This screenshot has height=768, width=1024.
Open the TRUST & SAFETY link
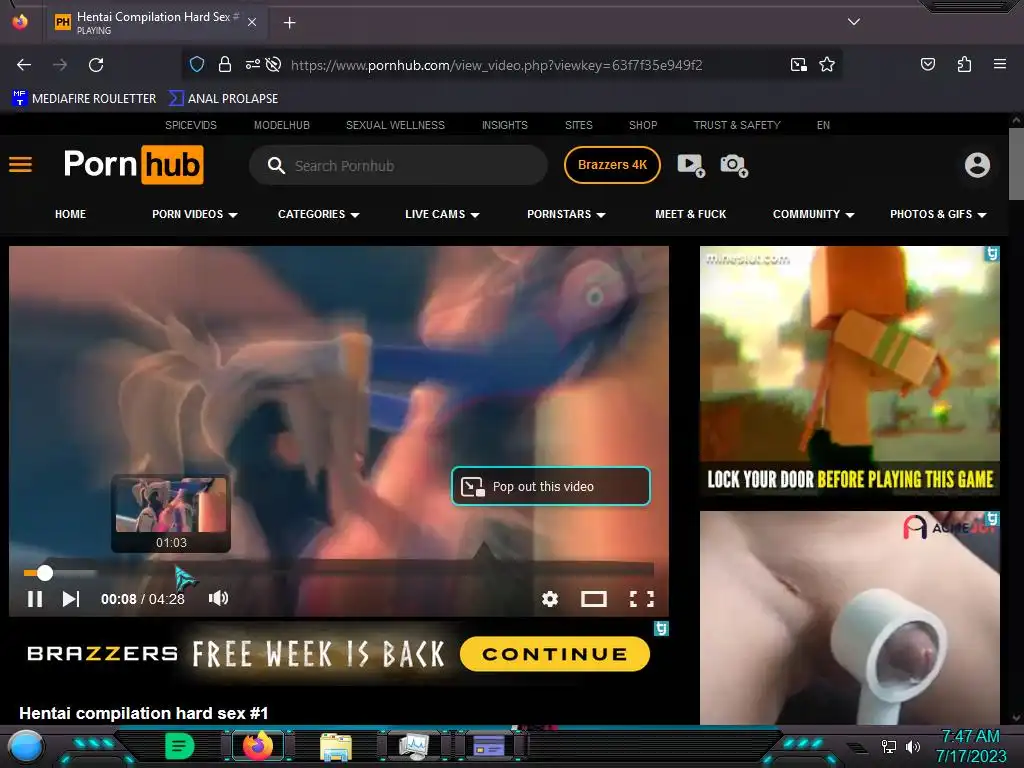pyautogui.click(x=737, y=125)
